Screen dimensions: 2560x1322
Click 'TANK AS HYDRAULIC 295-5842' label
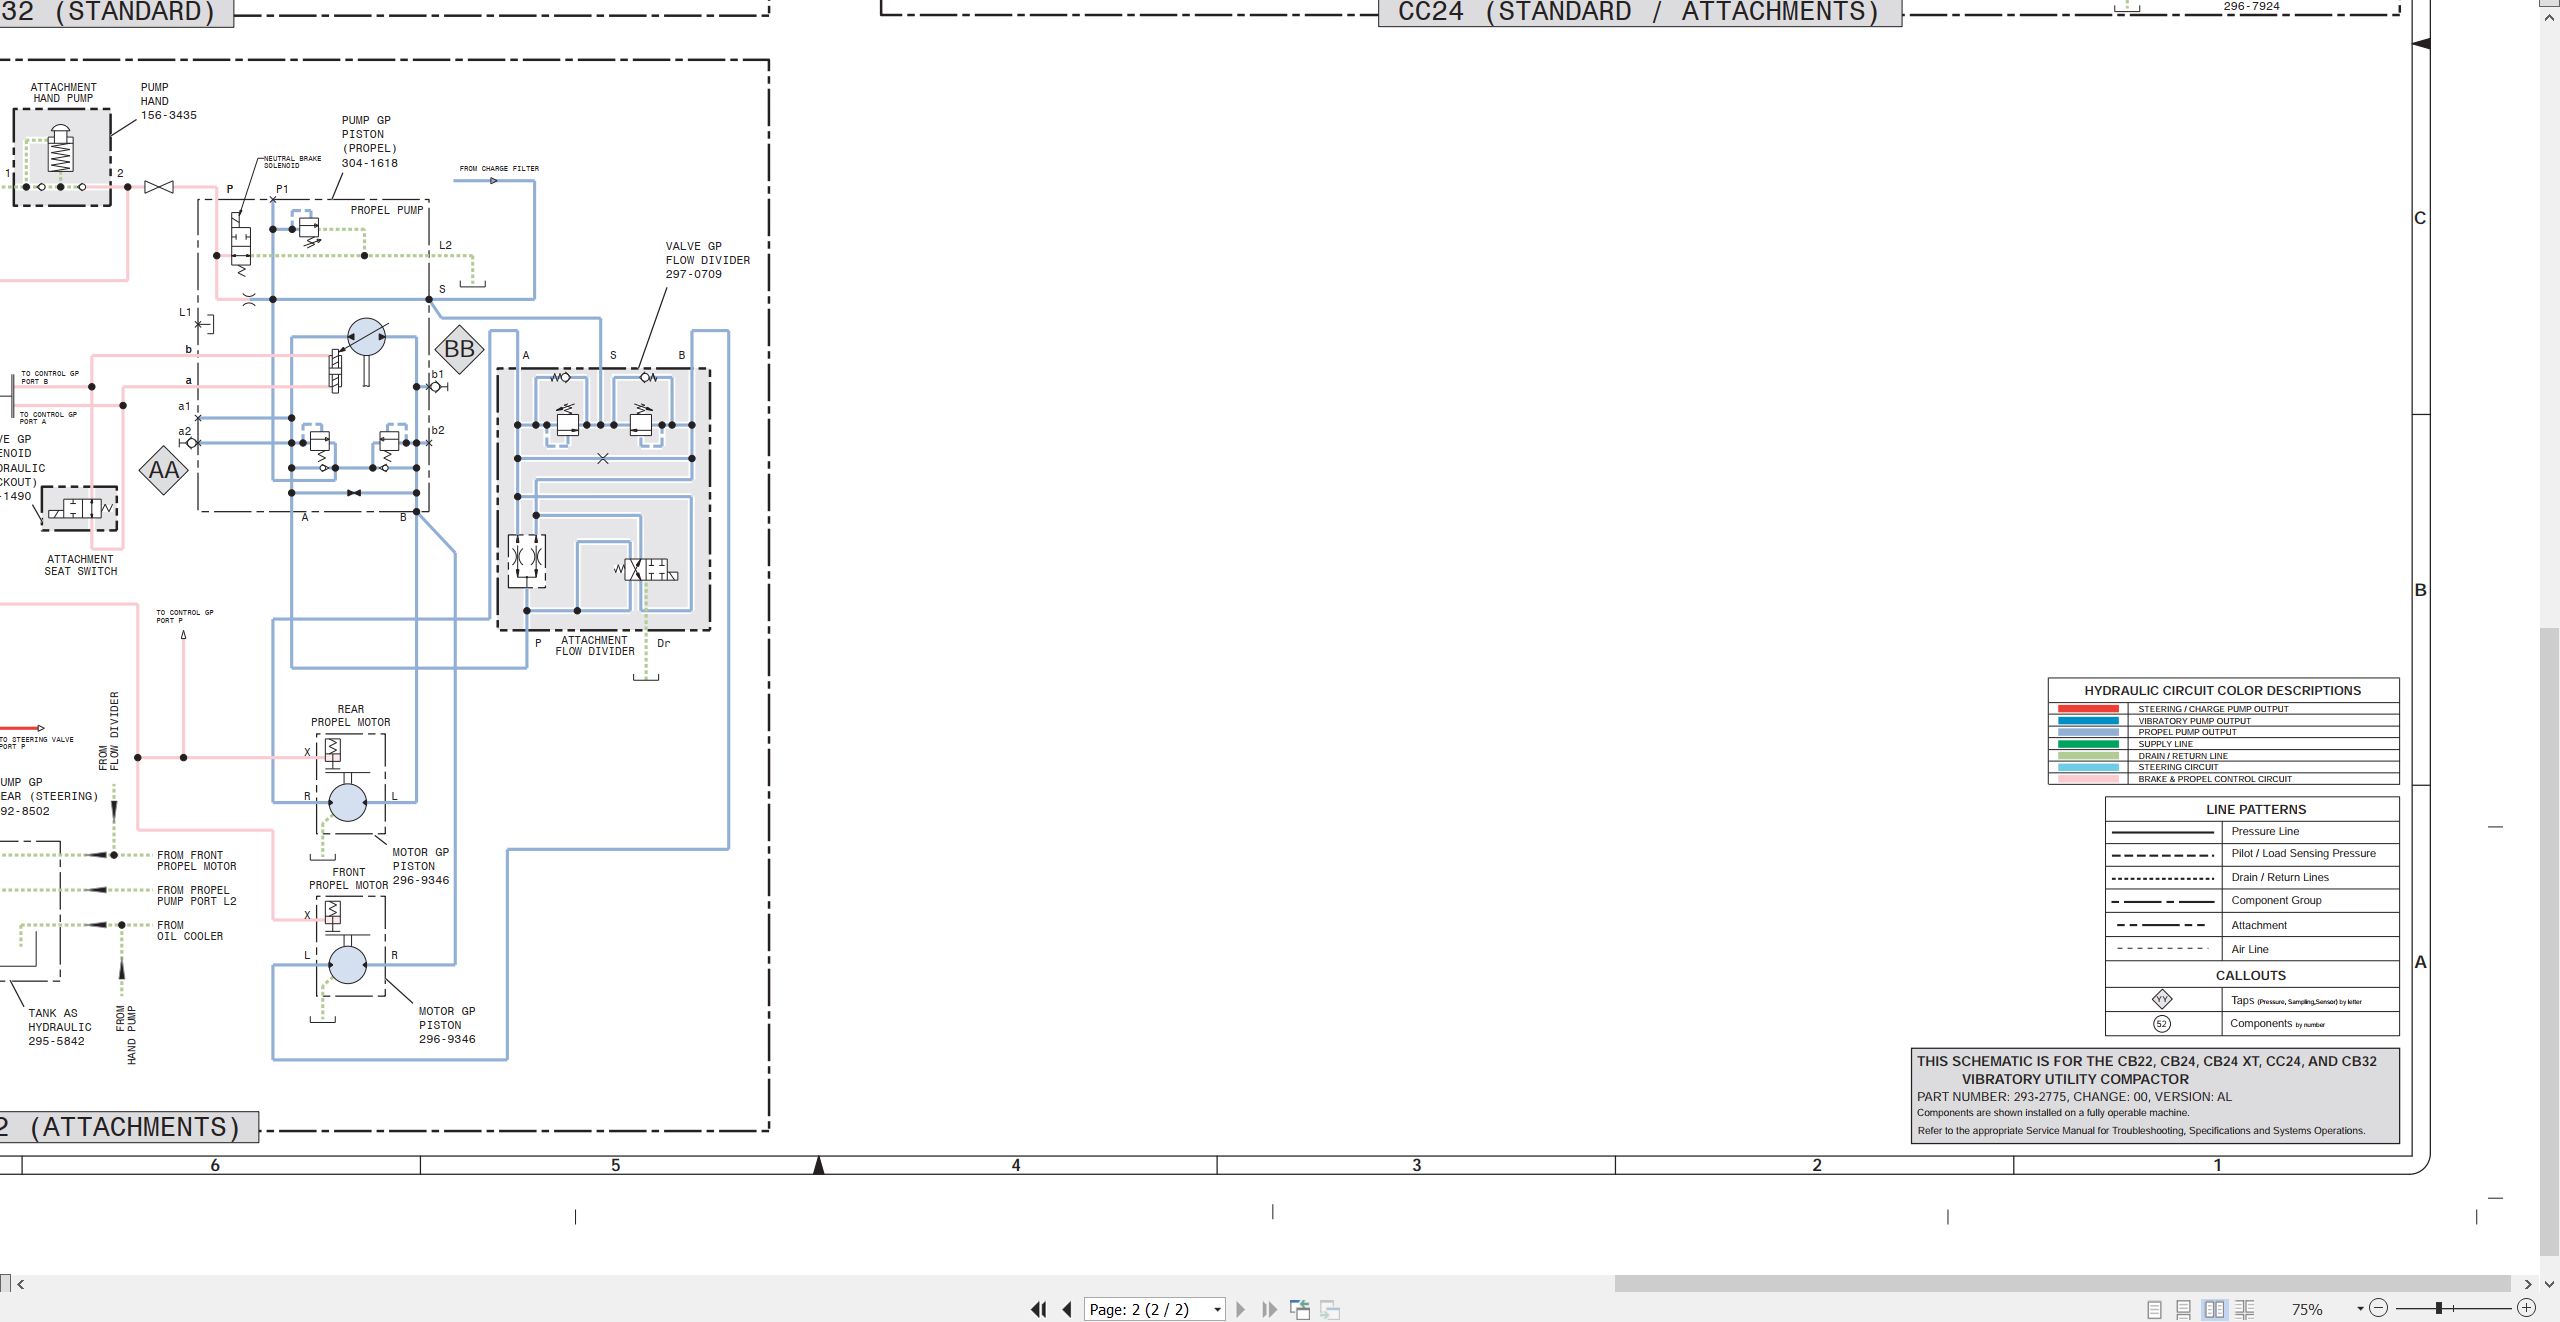click(59, 1027)
